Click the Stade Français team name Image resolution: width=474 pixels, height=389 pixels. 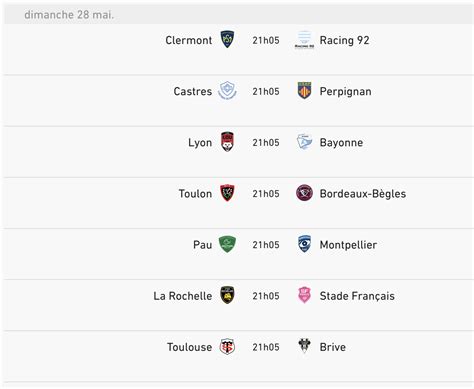357,296
